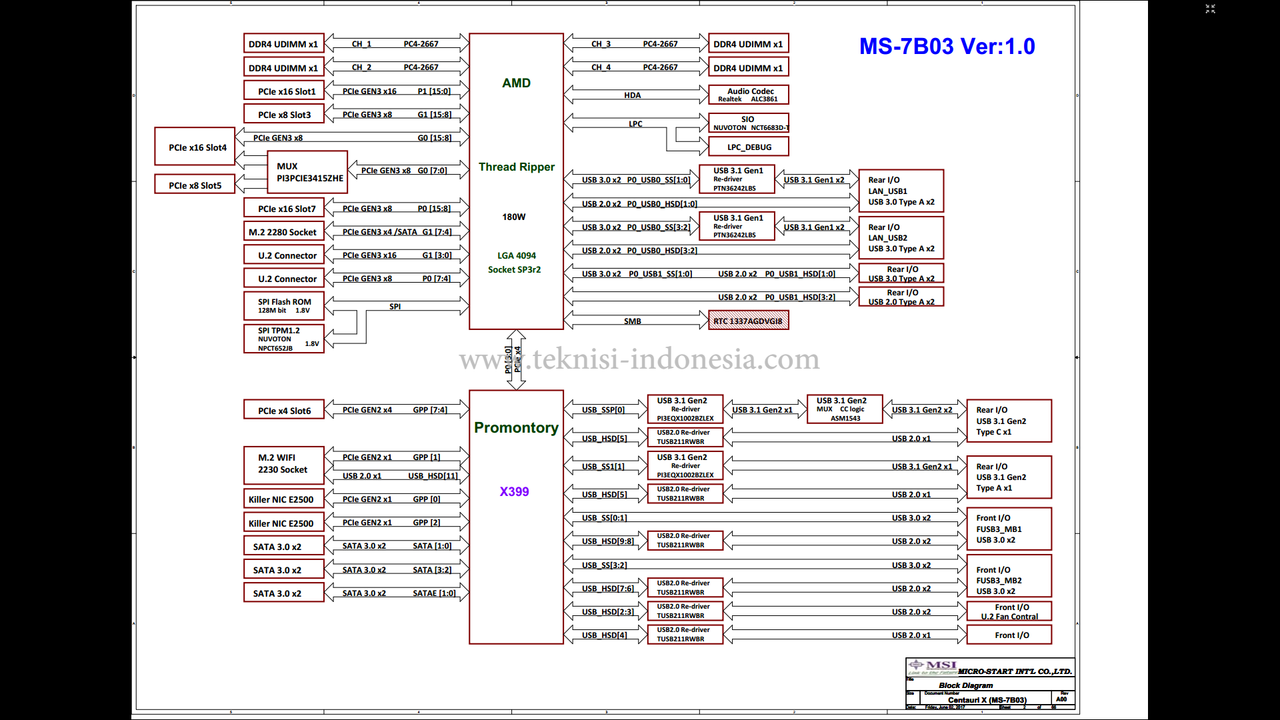The image size is (1280, 720).
Task: Click the exit fullscreen icon
Action: [x=1211, y=11]
